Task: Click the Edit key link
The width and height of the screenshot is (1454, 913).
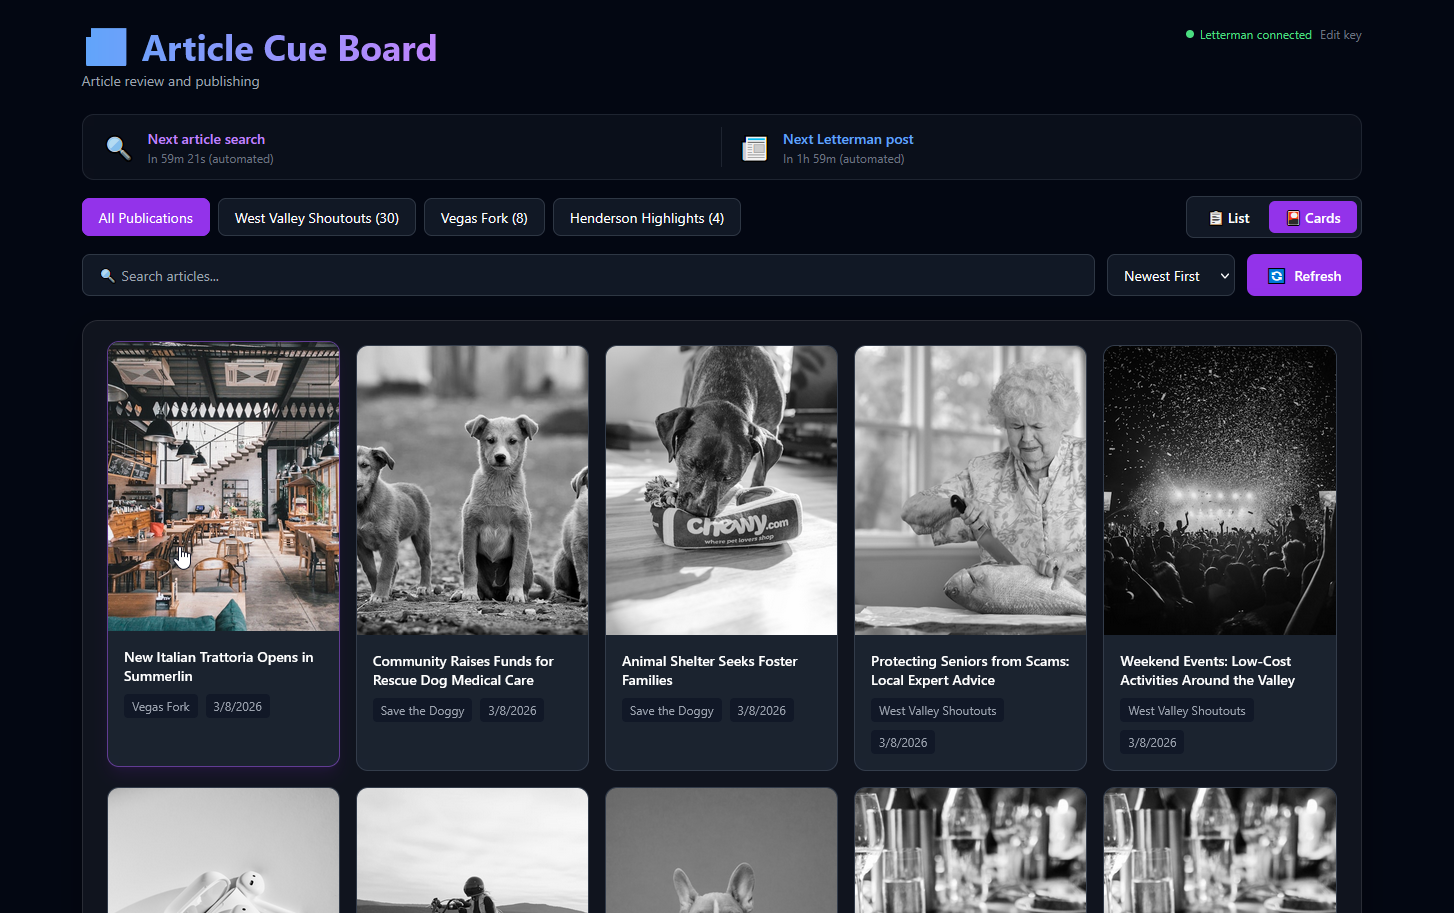Action: coord(1340,35)
